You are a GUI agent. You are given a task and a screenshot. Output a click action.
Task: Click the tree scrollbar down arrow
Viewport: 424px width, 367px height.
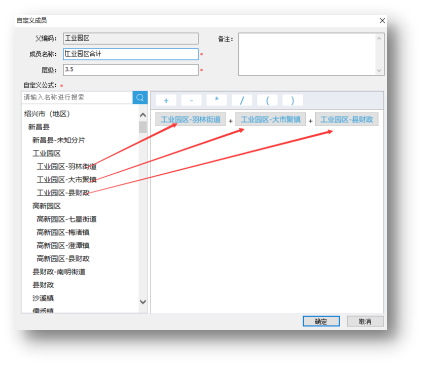[143, 302]
